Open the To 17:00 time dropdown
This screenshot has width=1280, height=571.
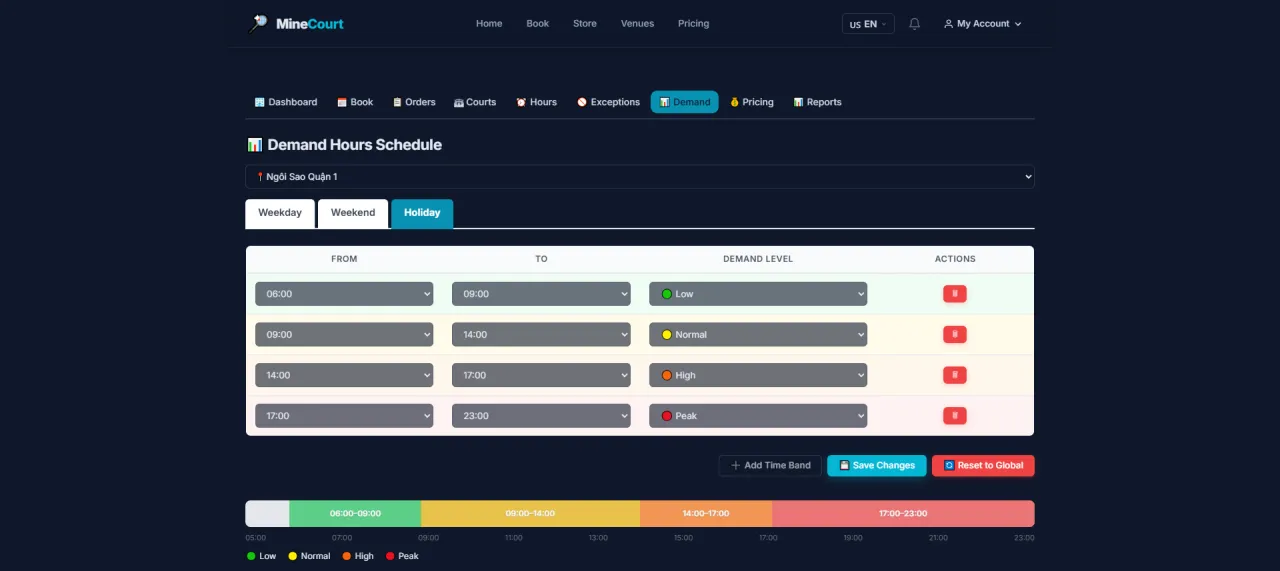point(541,375)
